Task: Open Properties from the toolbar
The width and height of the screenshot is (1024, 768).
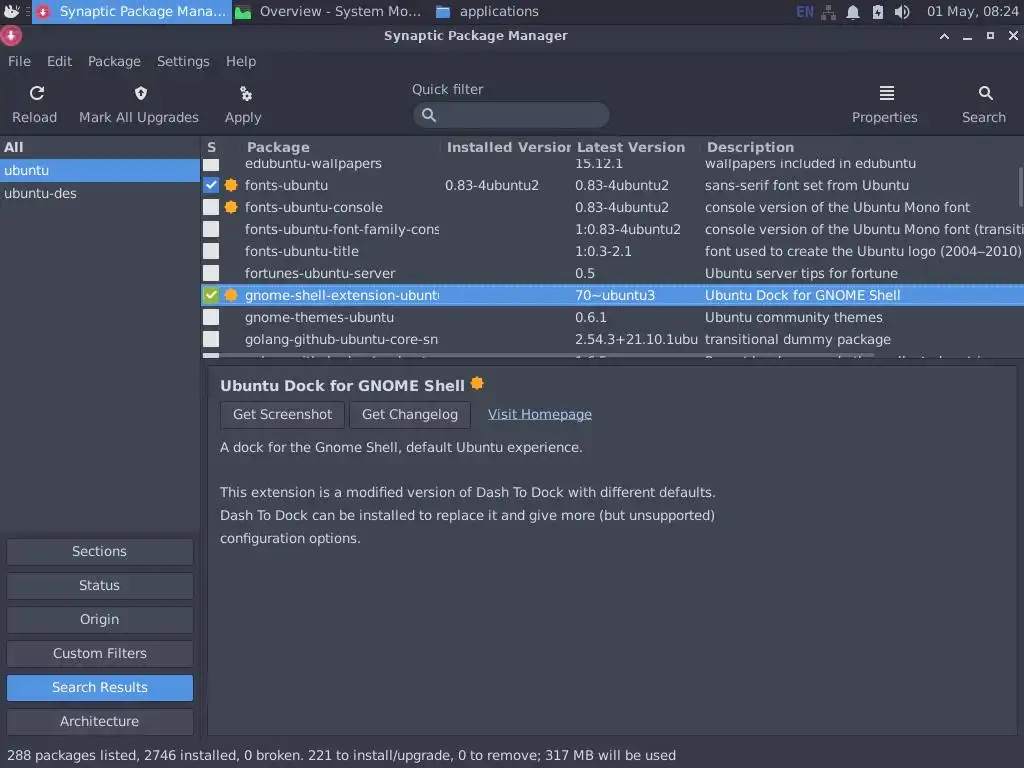Action: (x=886, y=104)
